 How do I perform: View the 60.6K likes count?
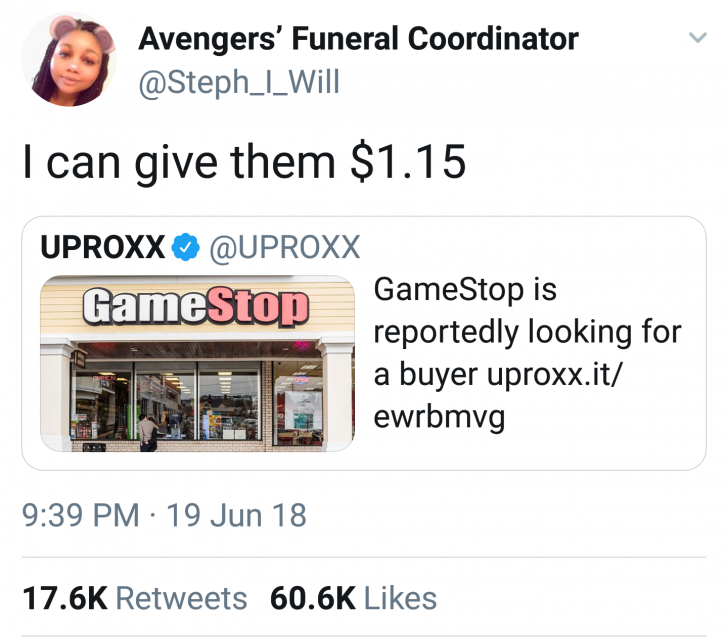click(x=313, y=598)
